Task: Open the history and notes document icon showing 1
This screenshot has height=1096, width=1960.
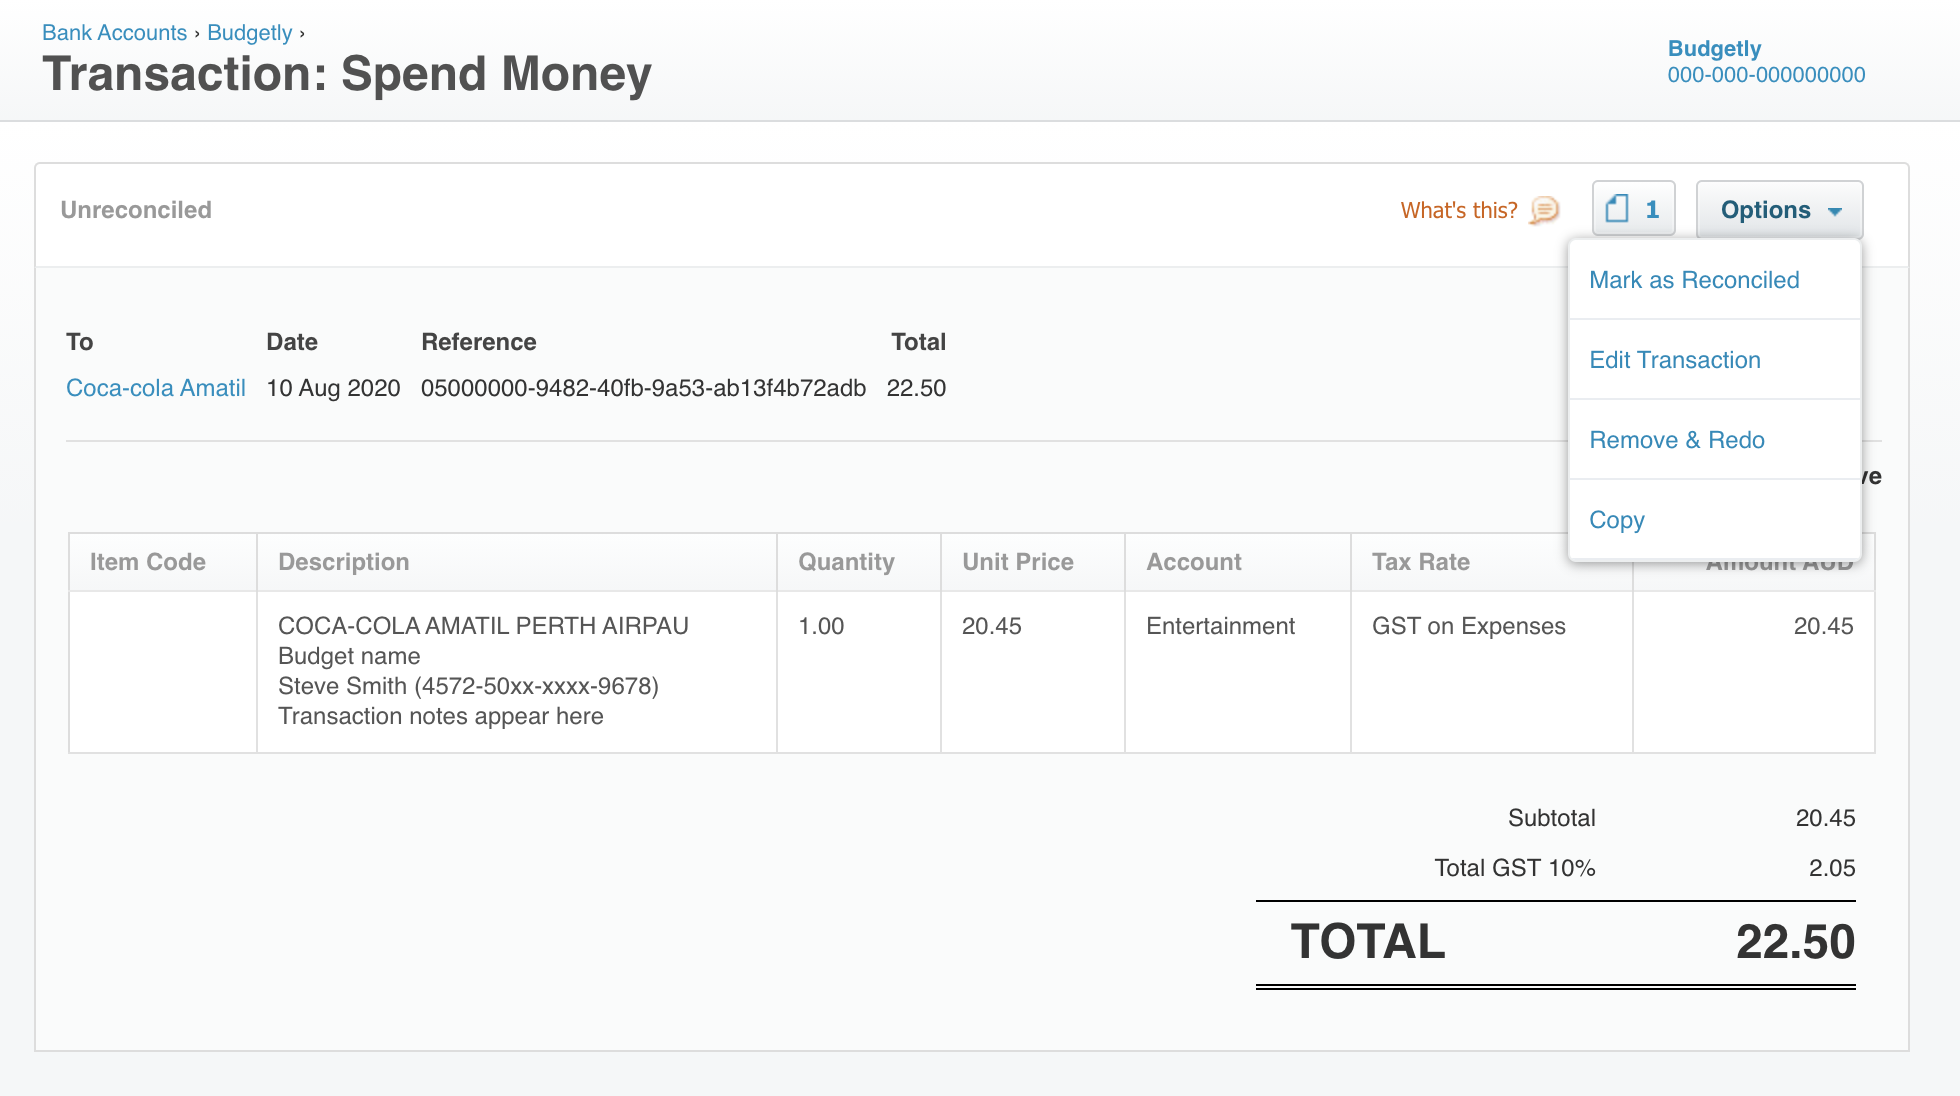Action: coord(1634,209)
